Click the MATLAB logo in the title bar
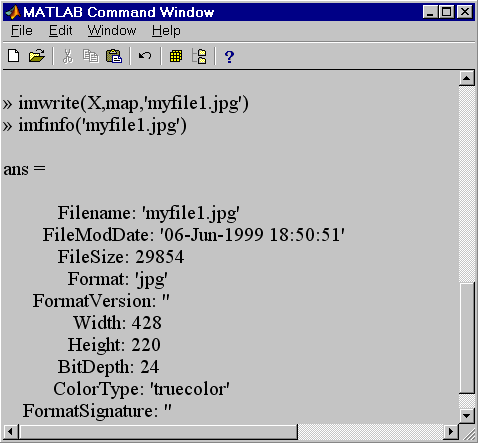Image resolution: width=478 pixels, height=443 pixels. click(13, 12)
